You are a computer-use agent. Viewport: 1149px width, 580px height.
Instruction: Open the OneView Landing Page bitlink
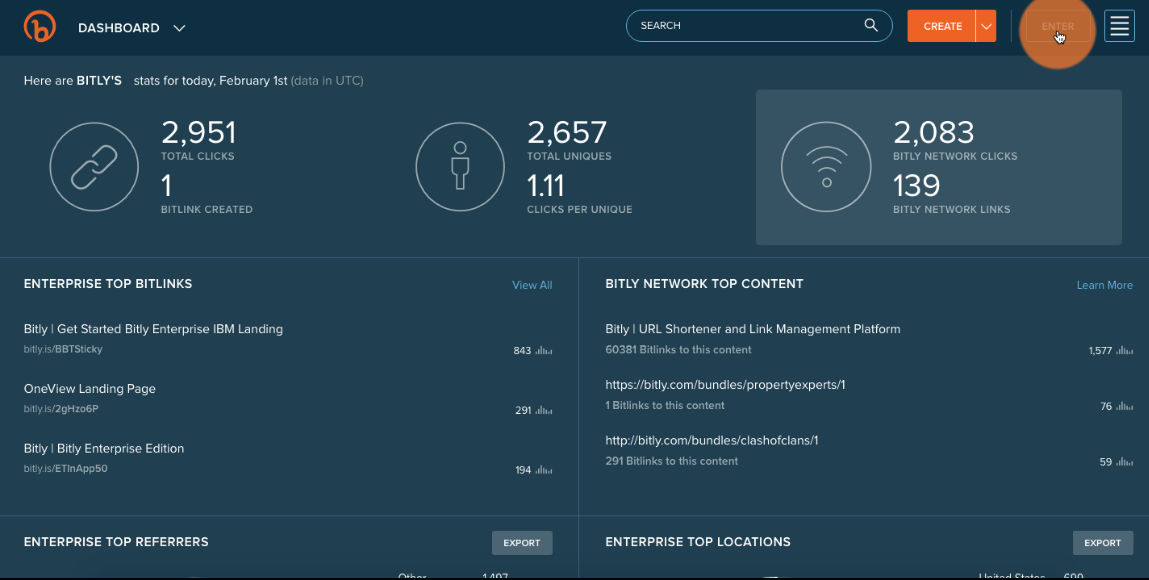point(89,389)
